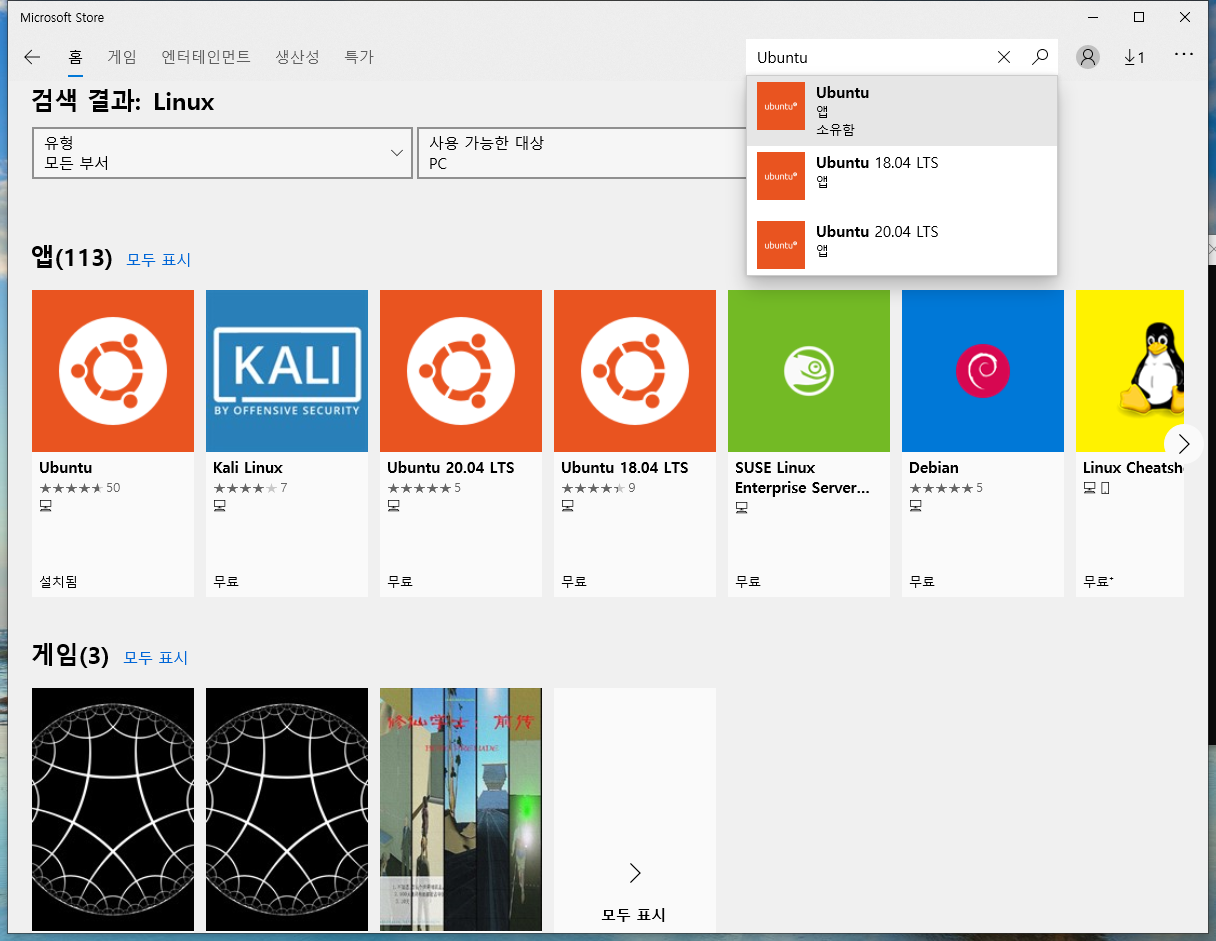Click into the Ubuntu search field

[870, 57]
